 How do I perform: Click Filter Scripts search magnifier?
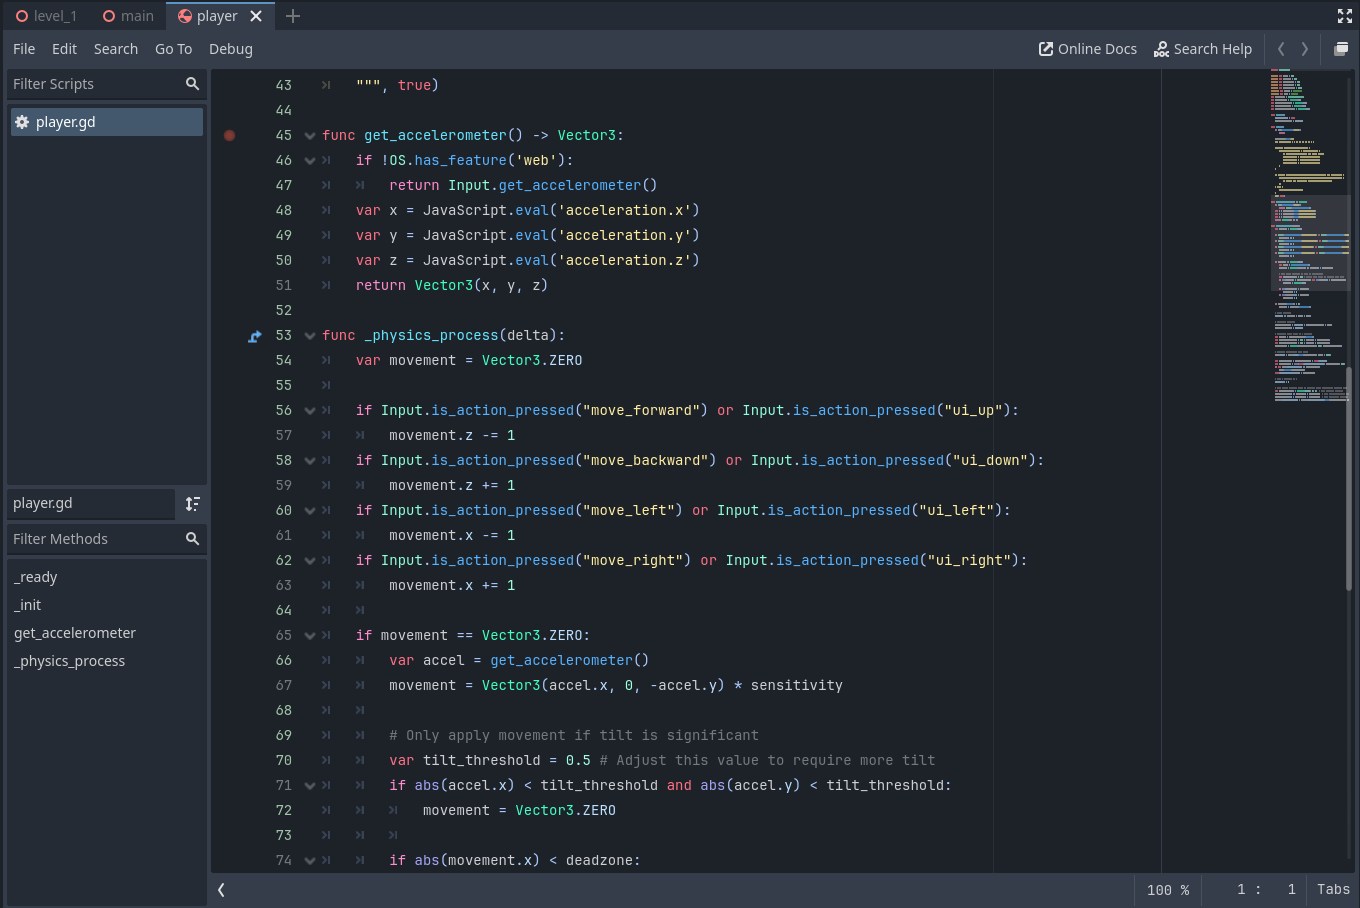click(192, 84)
